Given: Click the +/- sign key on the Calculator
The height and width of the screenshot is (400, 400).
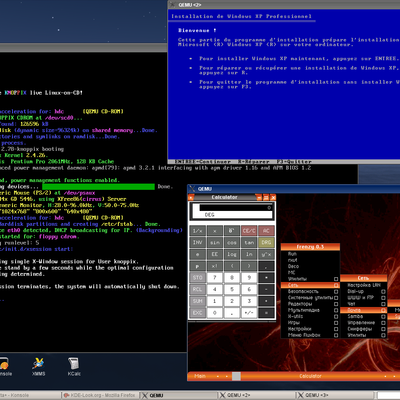Looking at the screenshot, I should coord(249,313).
